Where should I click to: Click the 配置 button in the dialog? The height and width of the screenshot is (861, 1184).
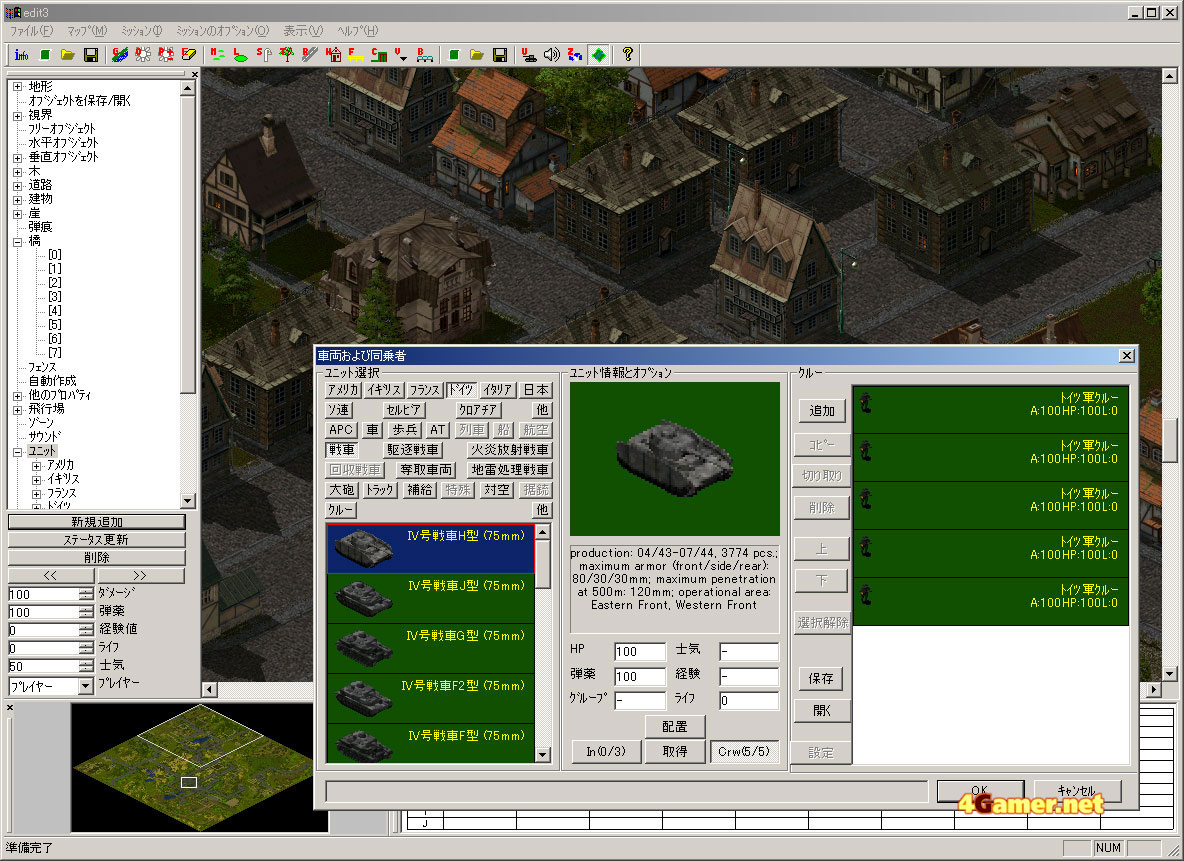(675, 727)
